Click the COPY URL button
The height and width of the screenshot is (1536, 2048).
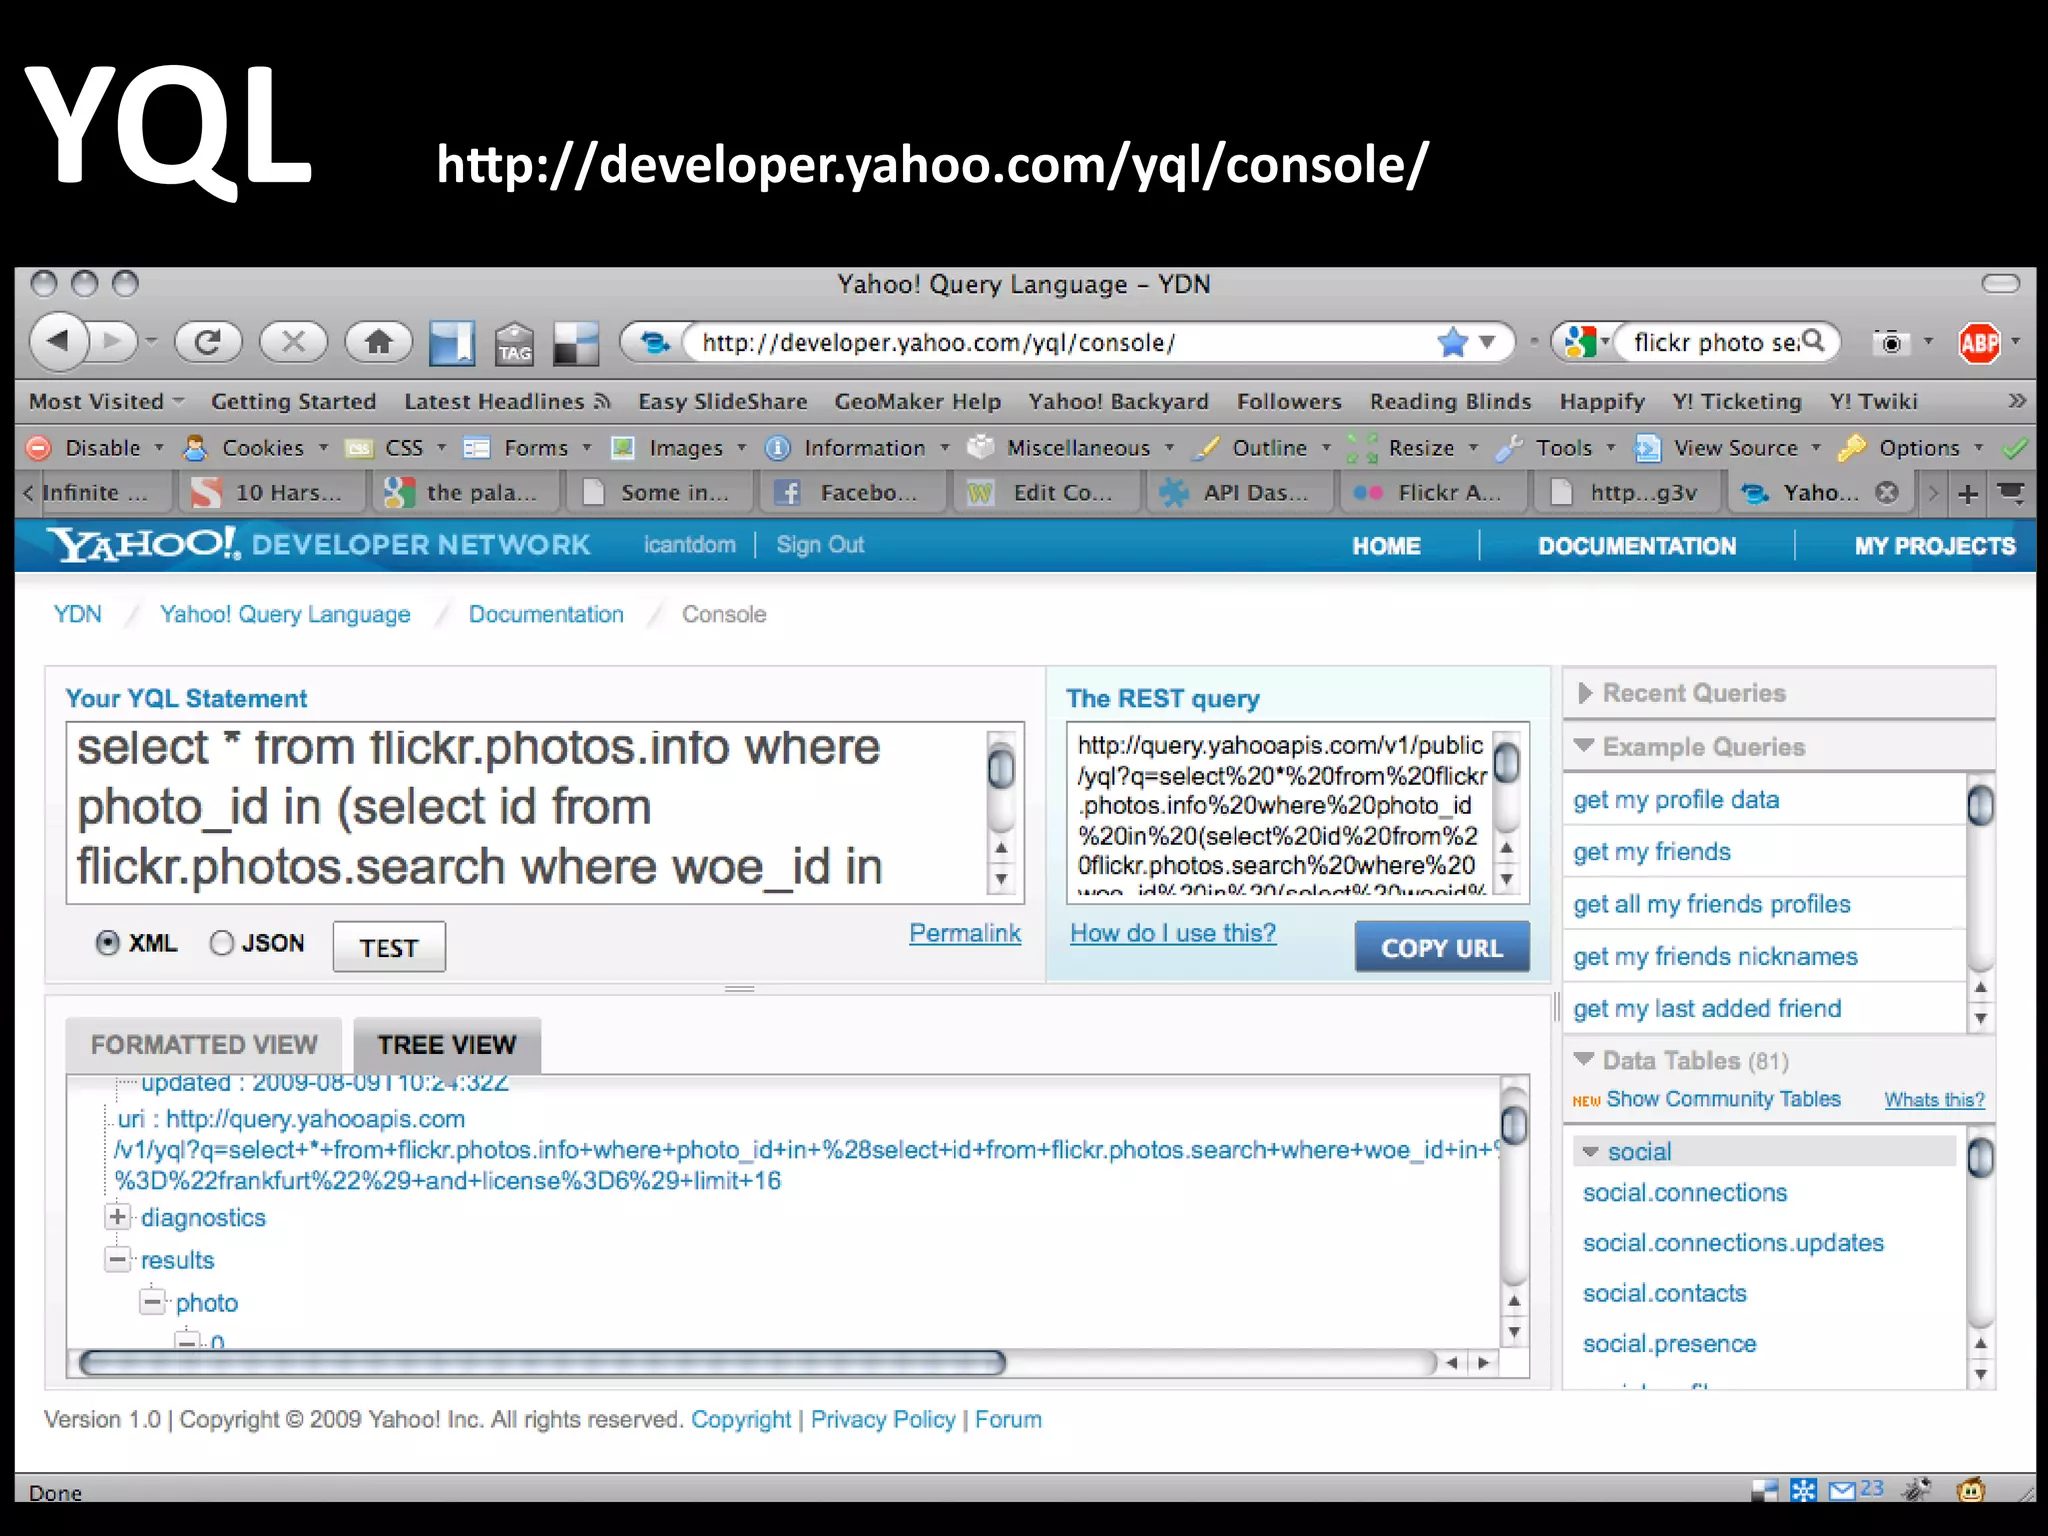pyautogui.click(x=1441, y=948)
